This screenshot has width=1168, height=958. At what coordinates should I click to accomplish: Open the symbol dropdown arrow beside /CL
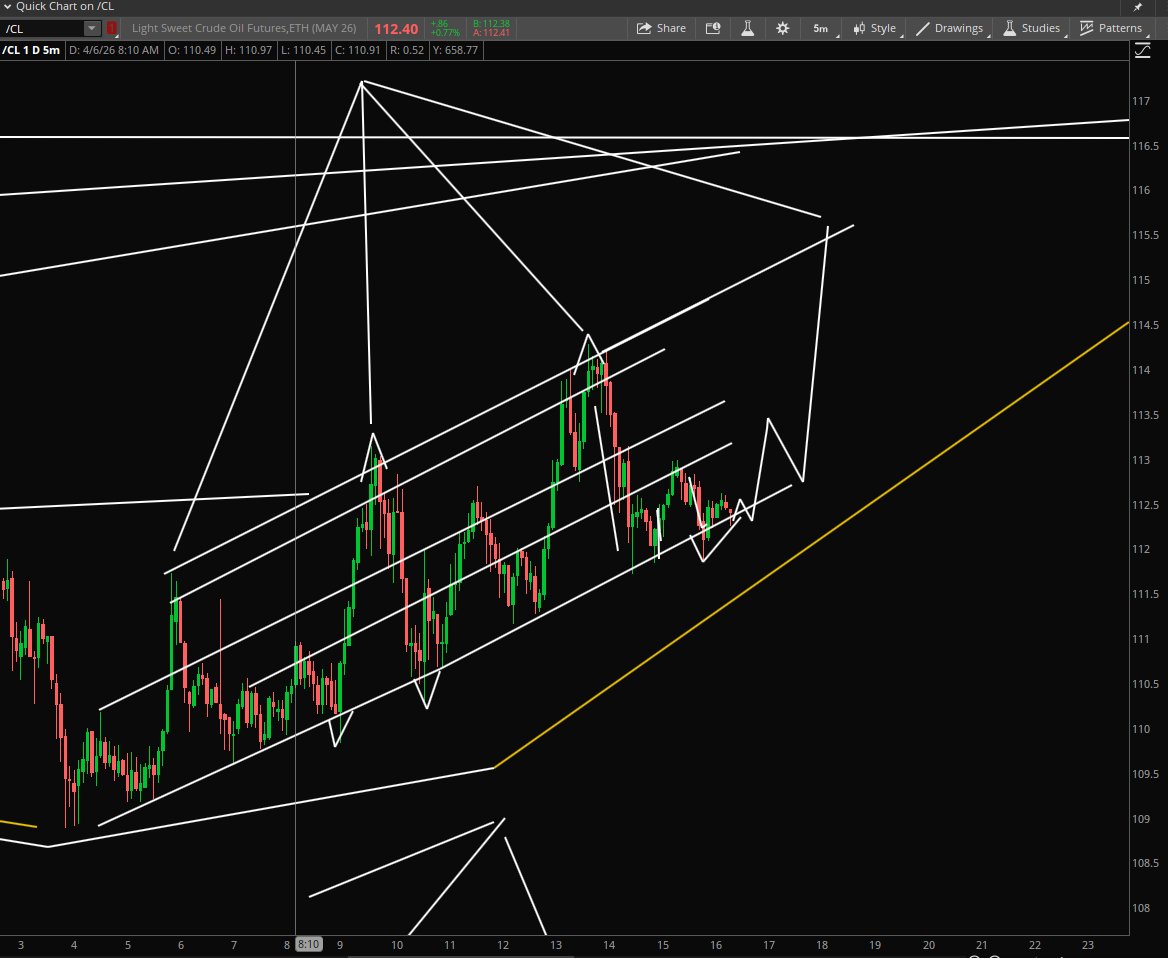click(92, 28)
